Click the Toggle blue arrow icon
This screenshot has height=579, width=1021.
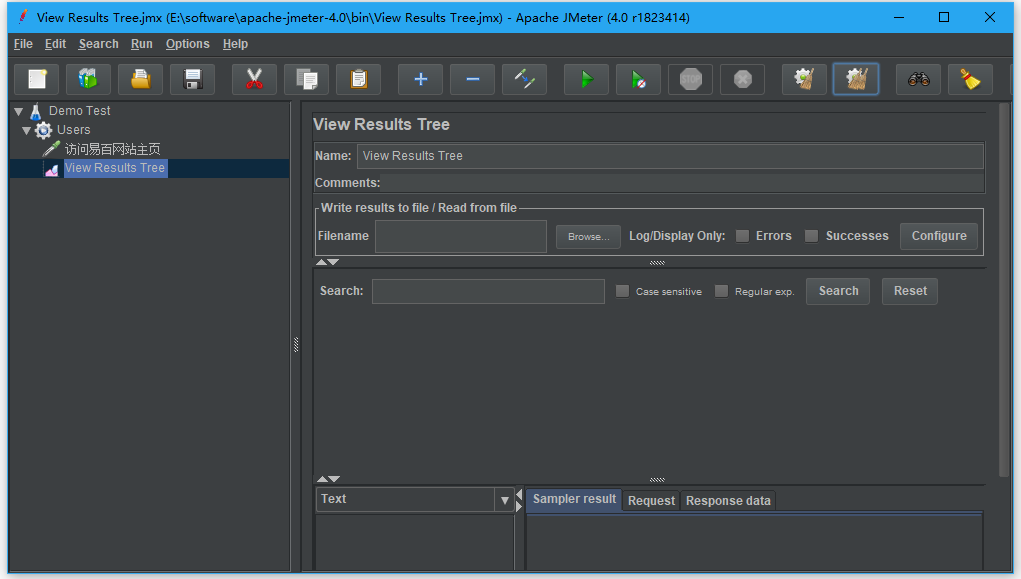pyautogui.click(x=524, y=79)
